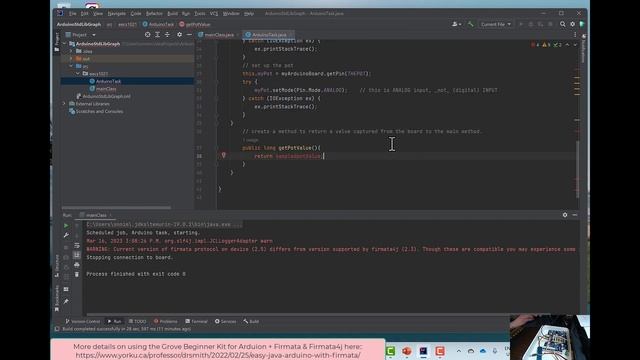The image size is (640, 360).
Task: Open Services tool window
Action: click(x=225, y=321)
